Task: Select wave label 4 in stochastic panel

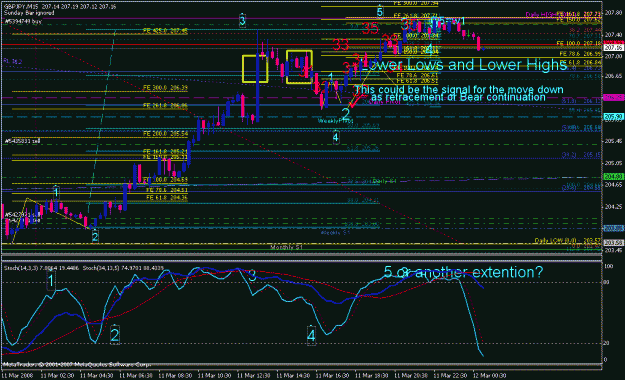Action: (311, 335)
